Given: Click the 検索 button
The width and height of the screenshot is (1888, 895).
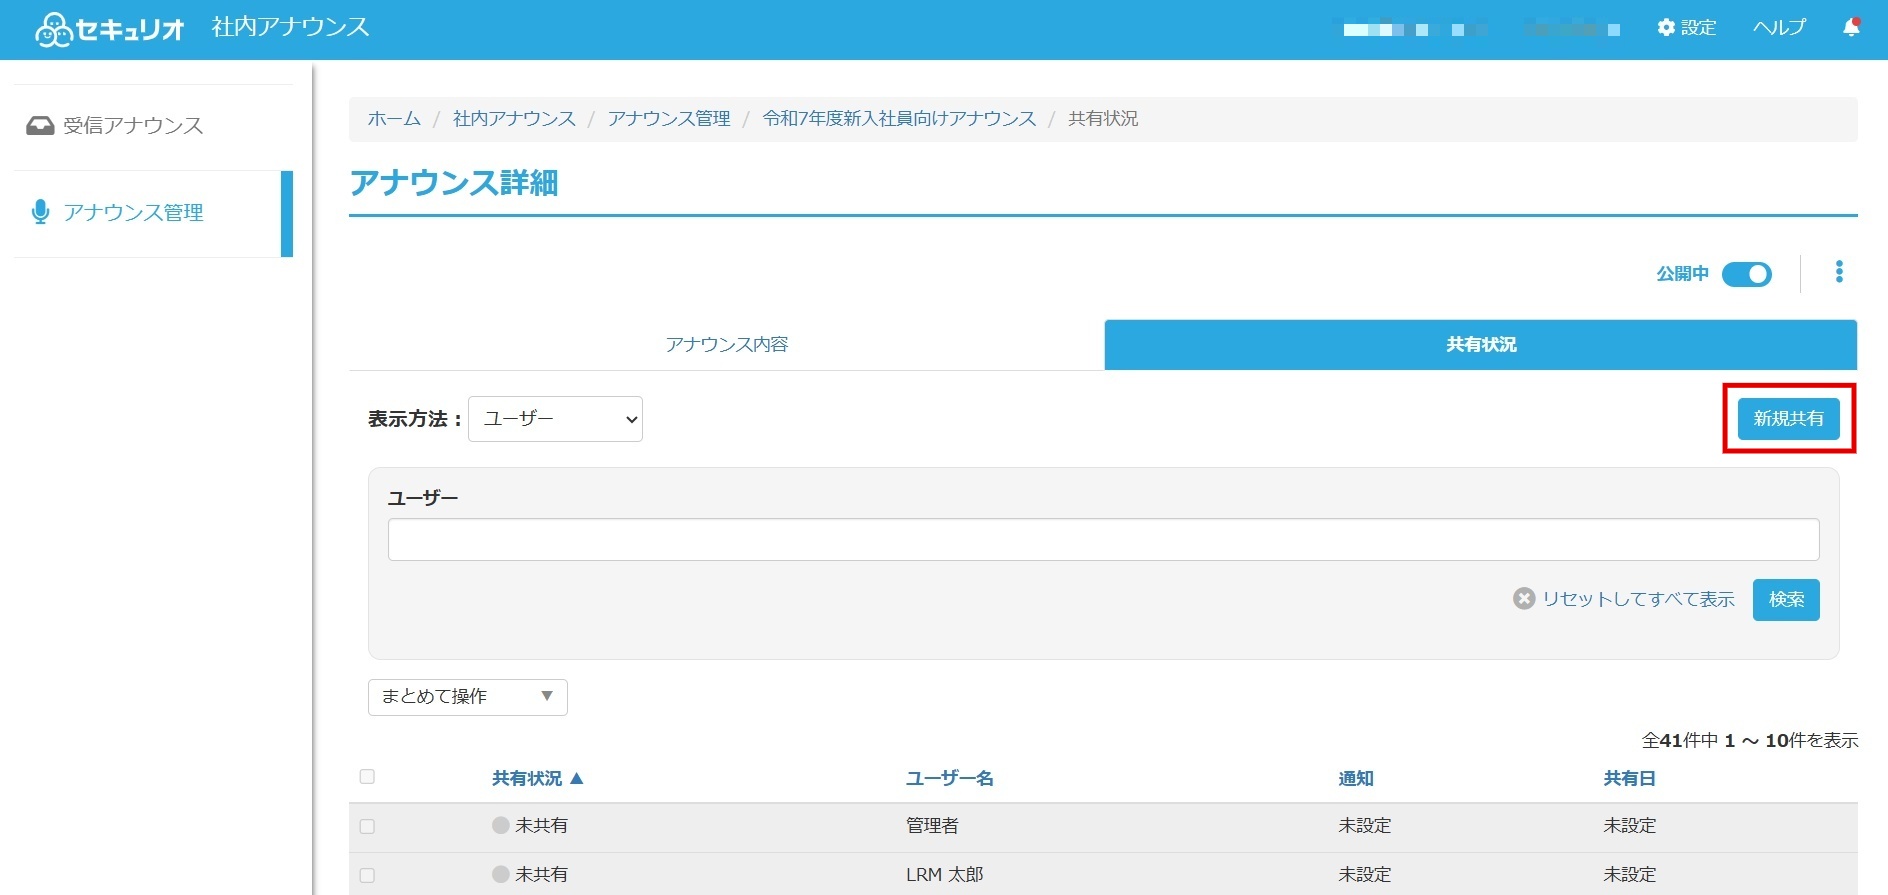Looking at the screenshot, I should (1786, 600).
